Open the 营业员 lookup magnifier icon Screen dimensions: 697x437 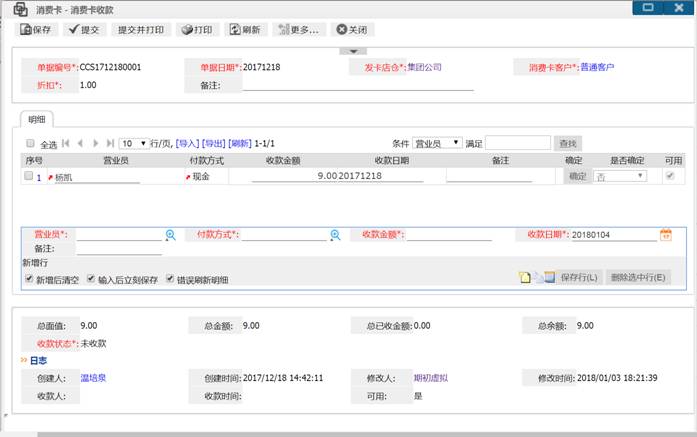170,235
